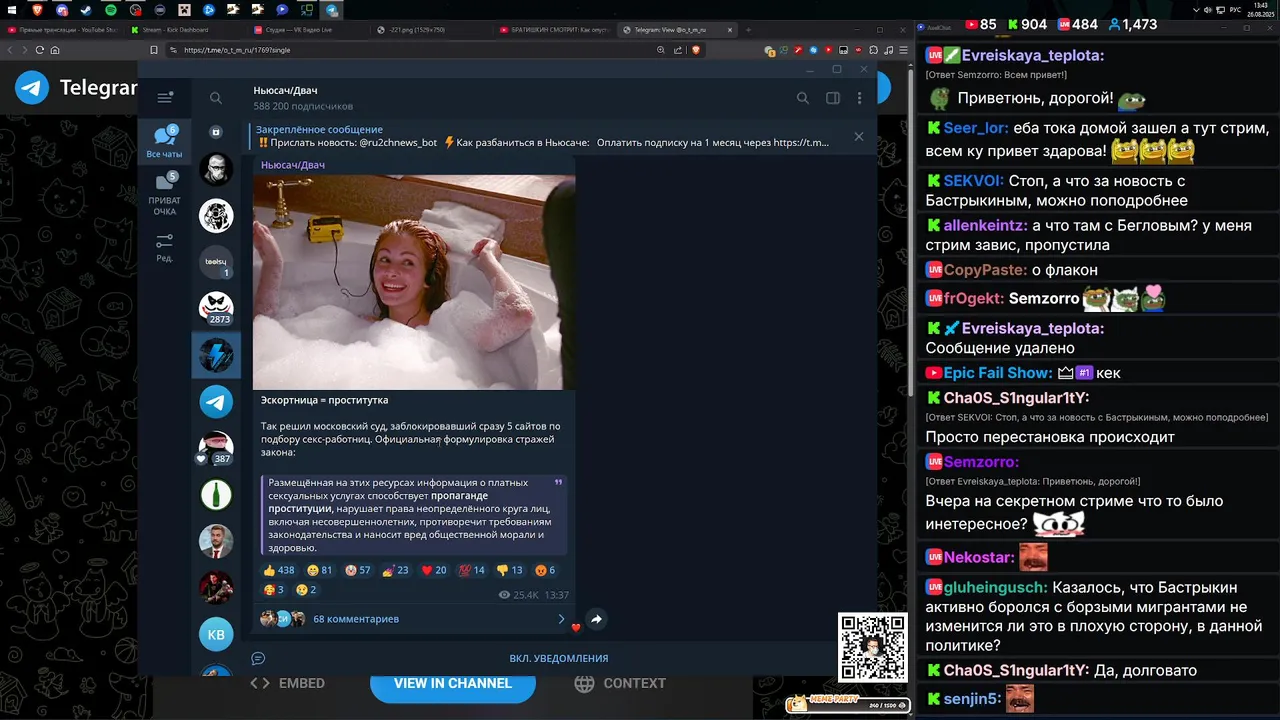The height and width of the screenshot is (720, 1280).
Task: Open the chat with 387 unread badge
Action: [216, 447]
